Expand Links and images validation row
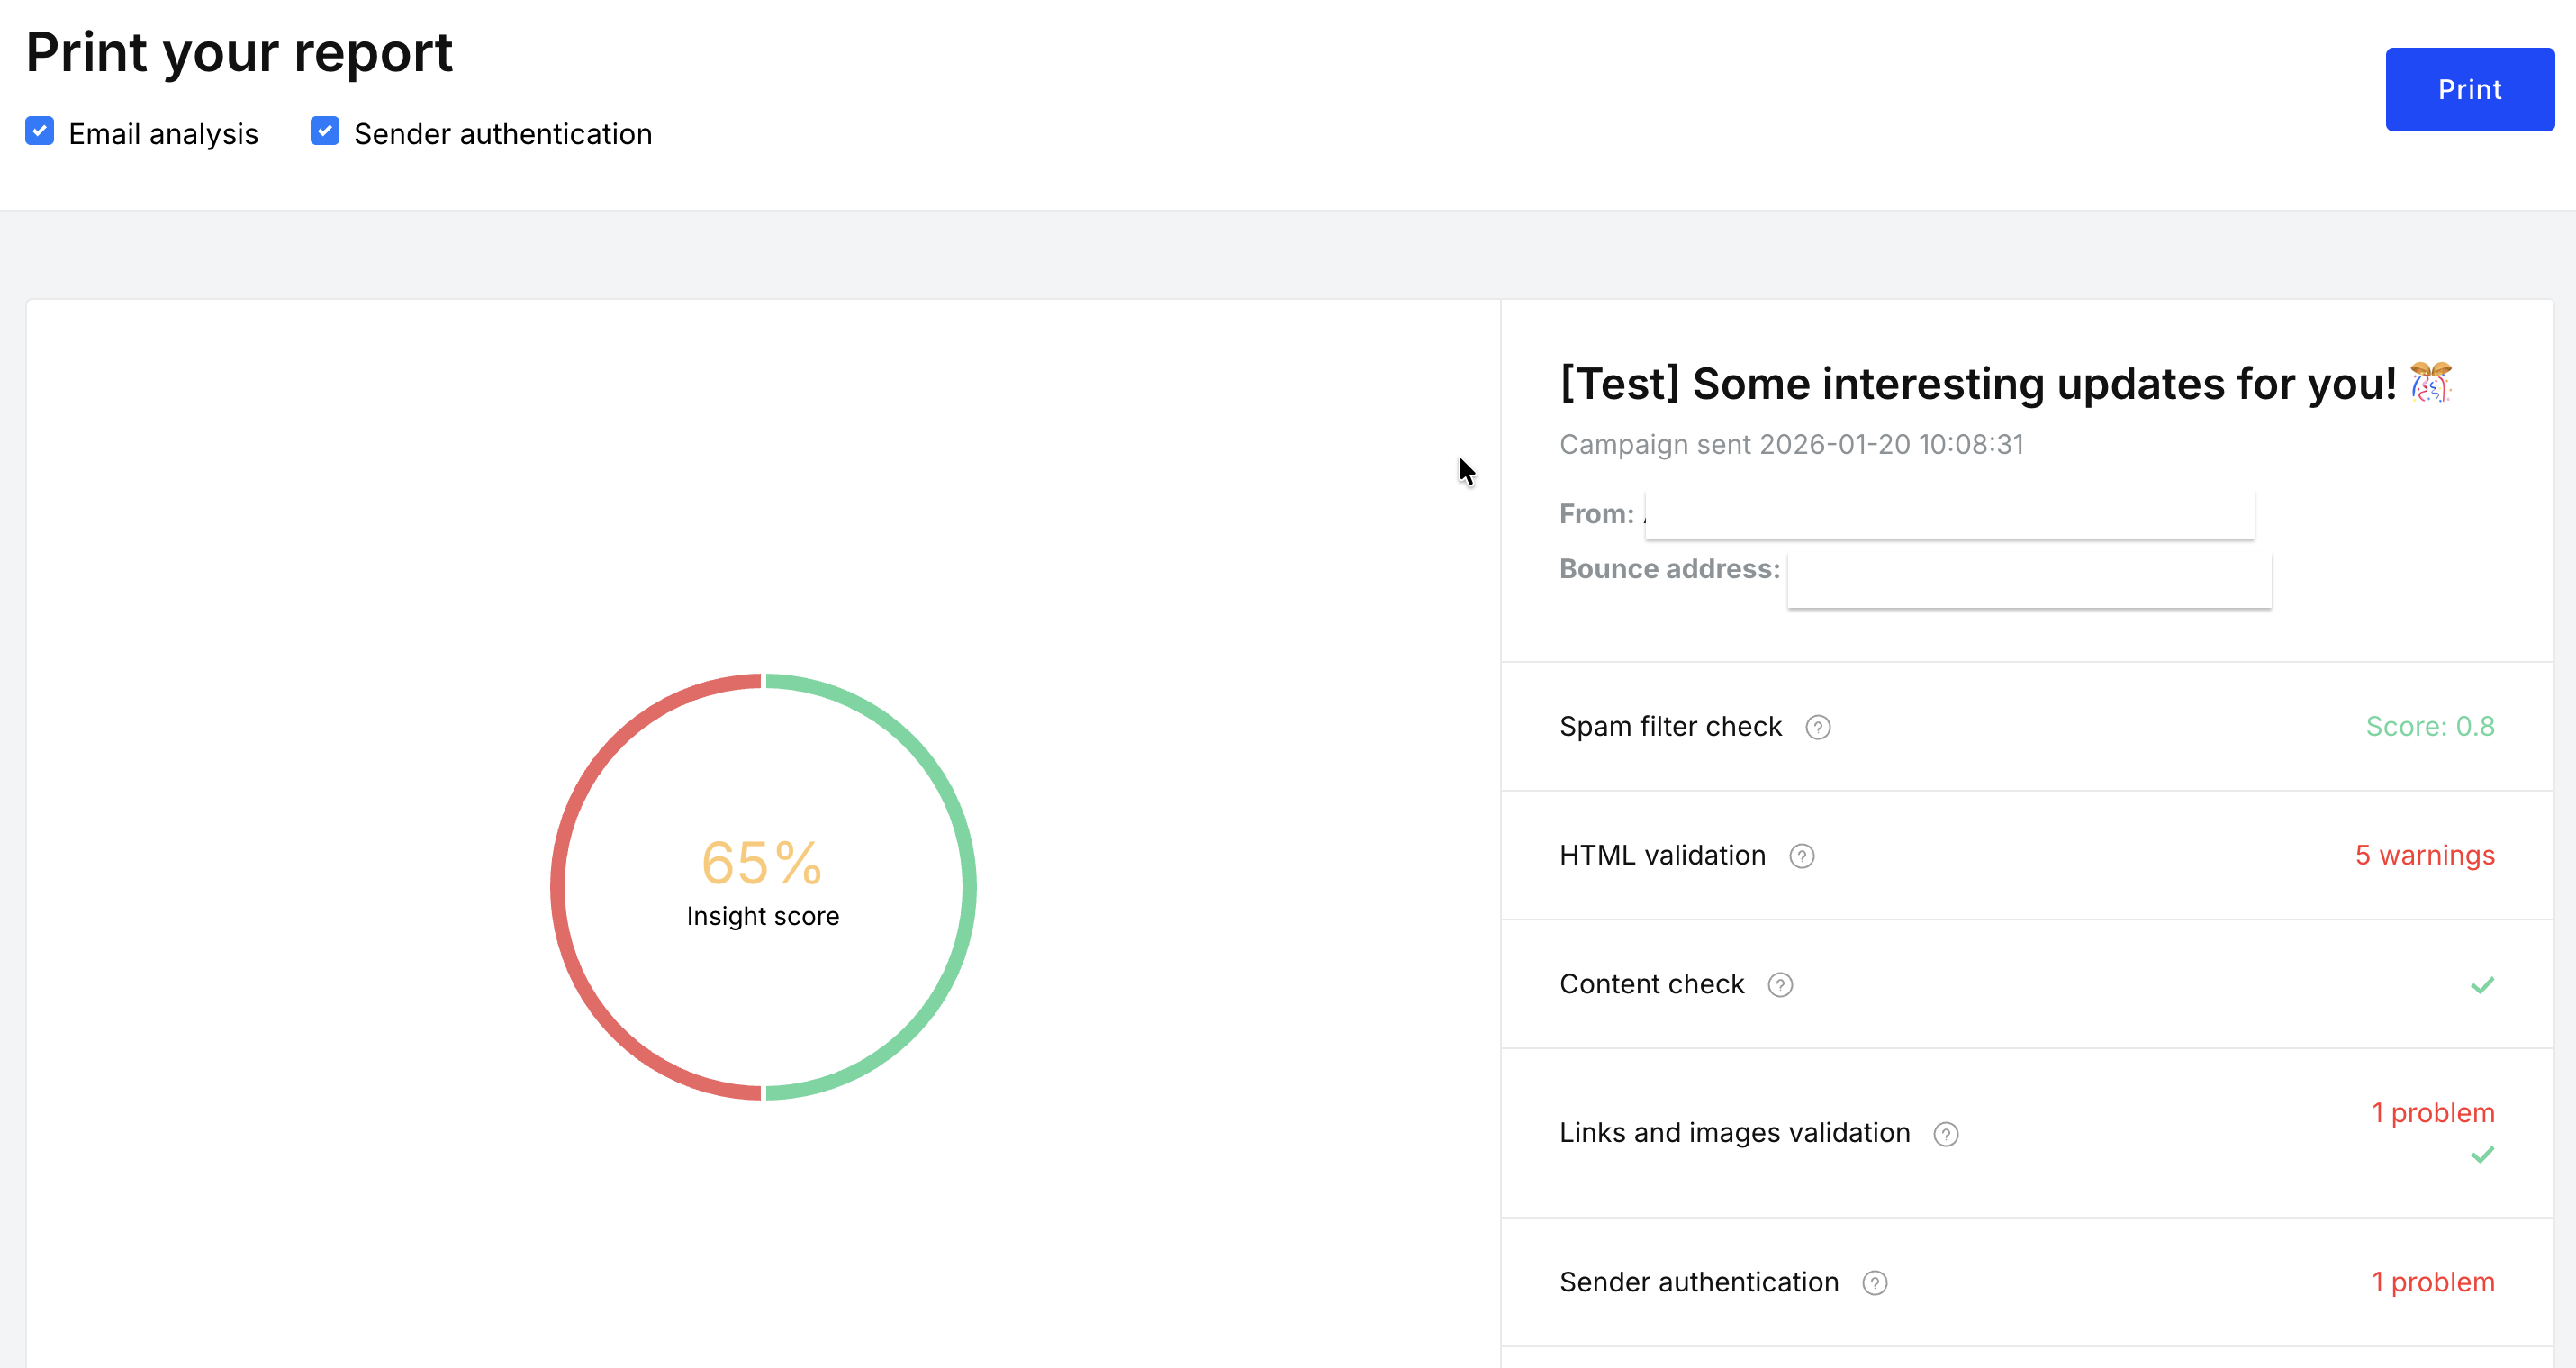 pyautogui.click(x=1734, y=1133)
